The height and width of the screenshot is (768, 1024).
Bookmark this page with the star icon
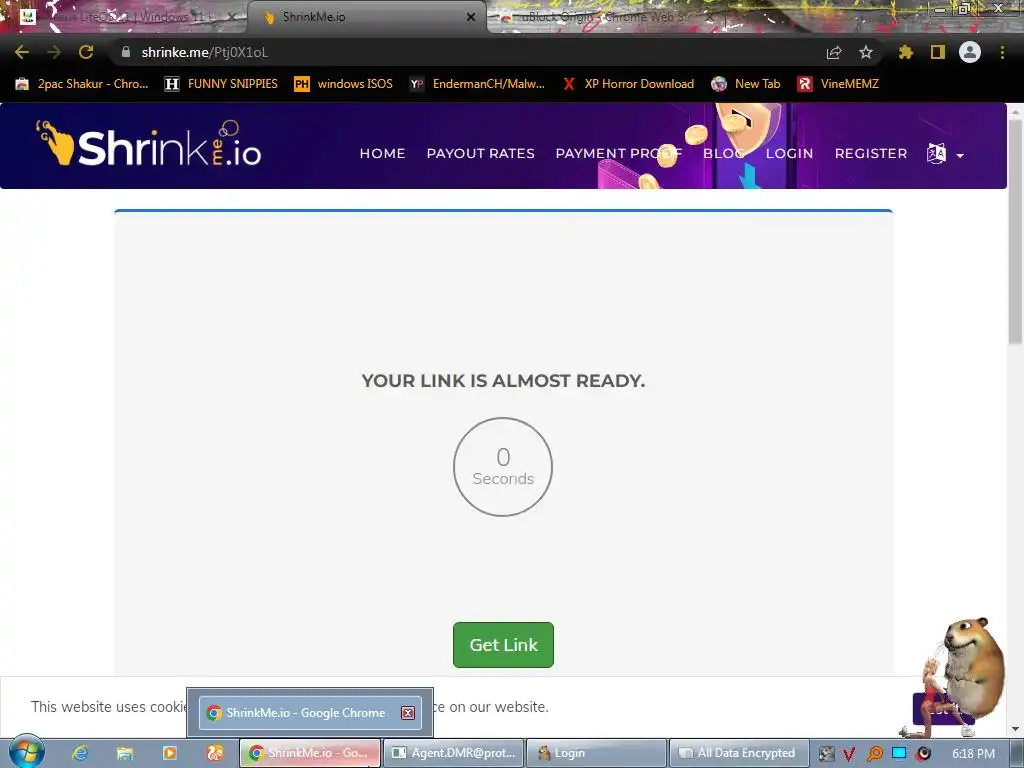866,52
